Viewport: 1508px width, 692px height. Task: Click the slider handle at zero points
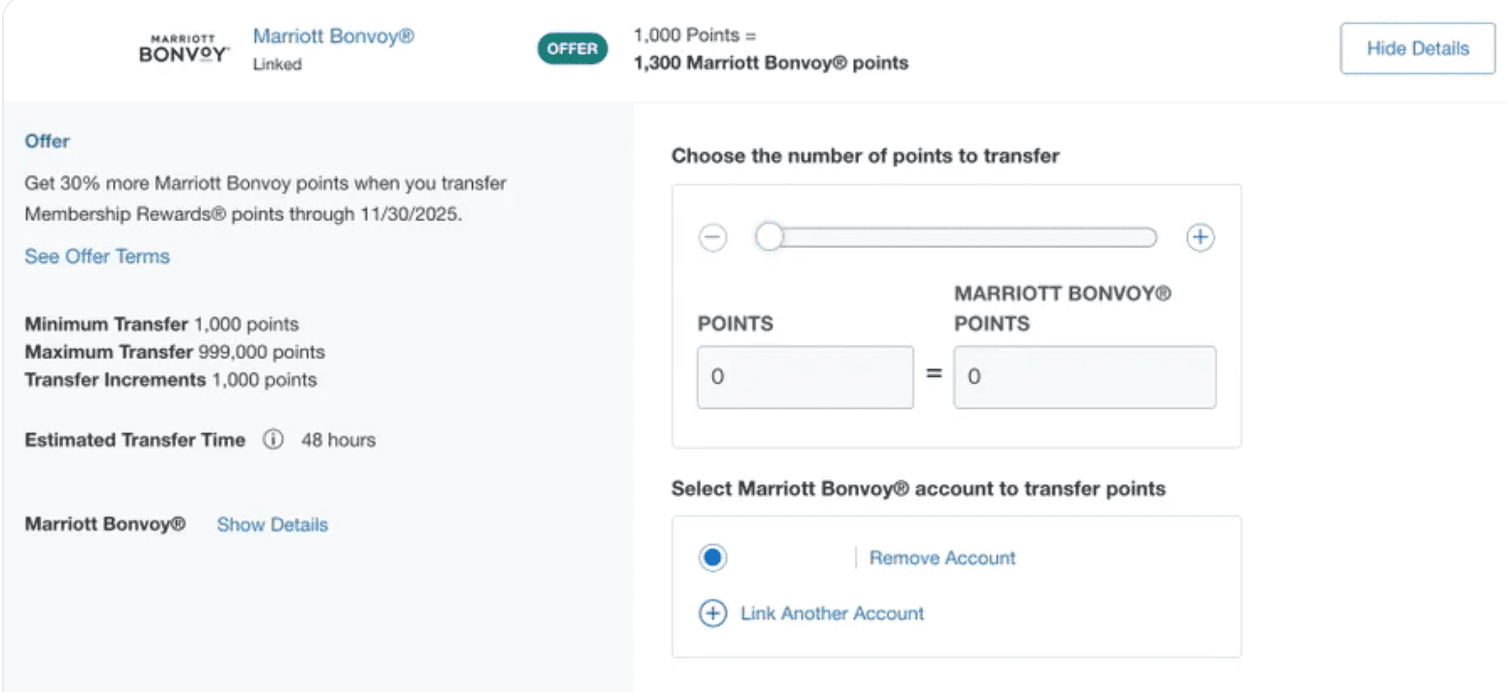[770, 237]
